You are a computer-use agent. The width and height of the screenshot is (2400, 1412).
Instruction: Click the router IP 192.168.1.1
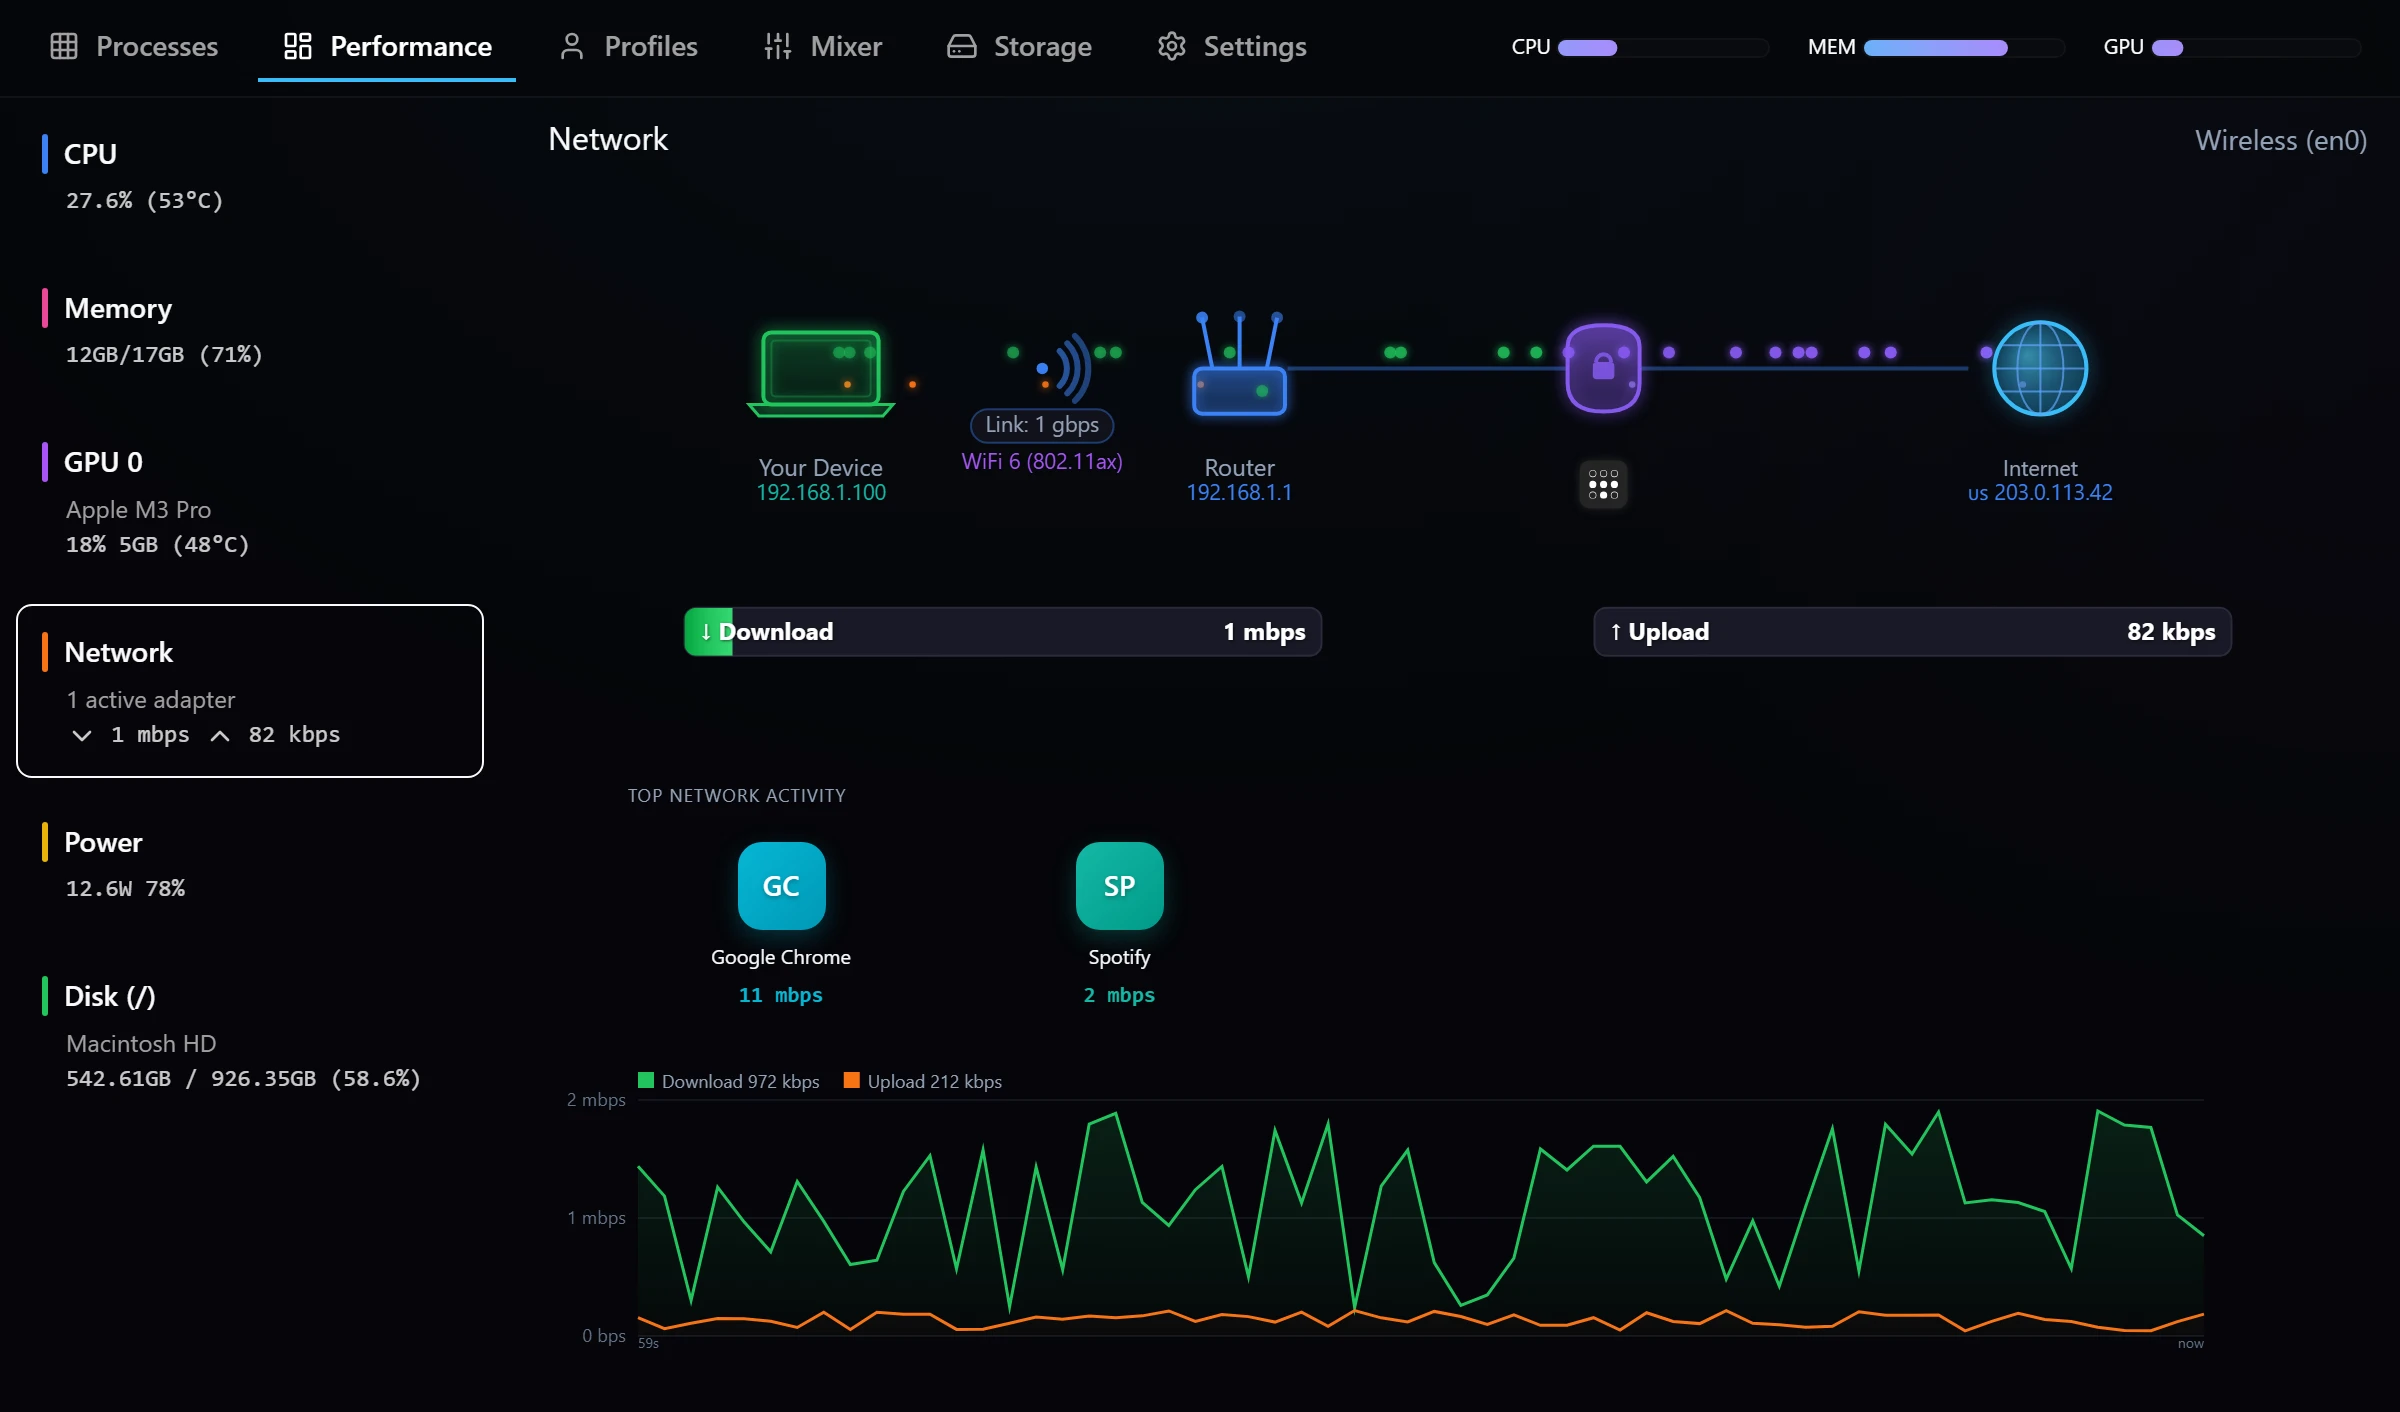click(x=1239, y=493)
